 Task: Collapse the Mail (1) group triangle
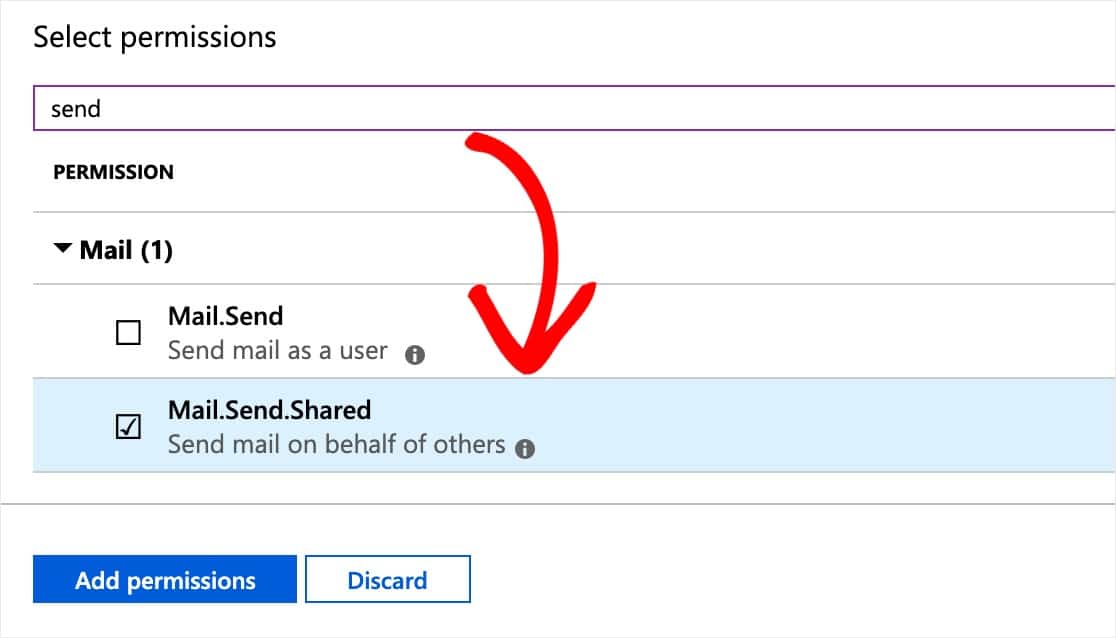[x=63, y=249]
